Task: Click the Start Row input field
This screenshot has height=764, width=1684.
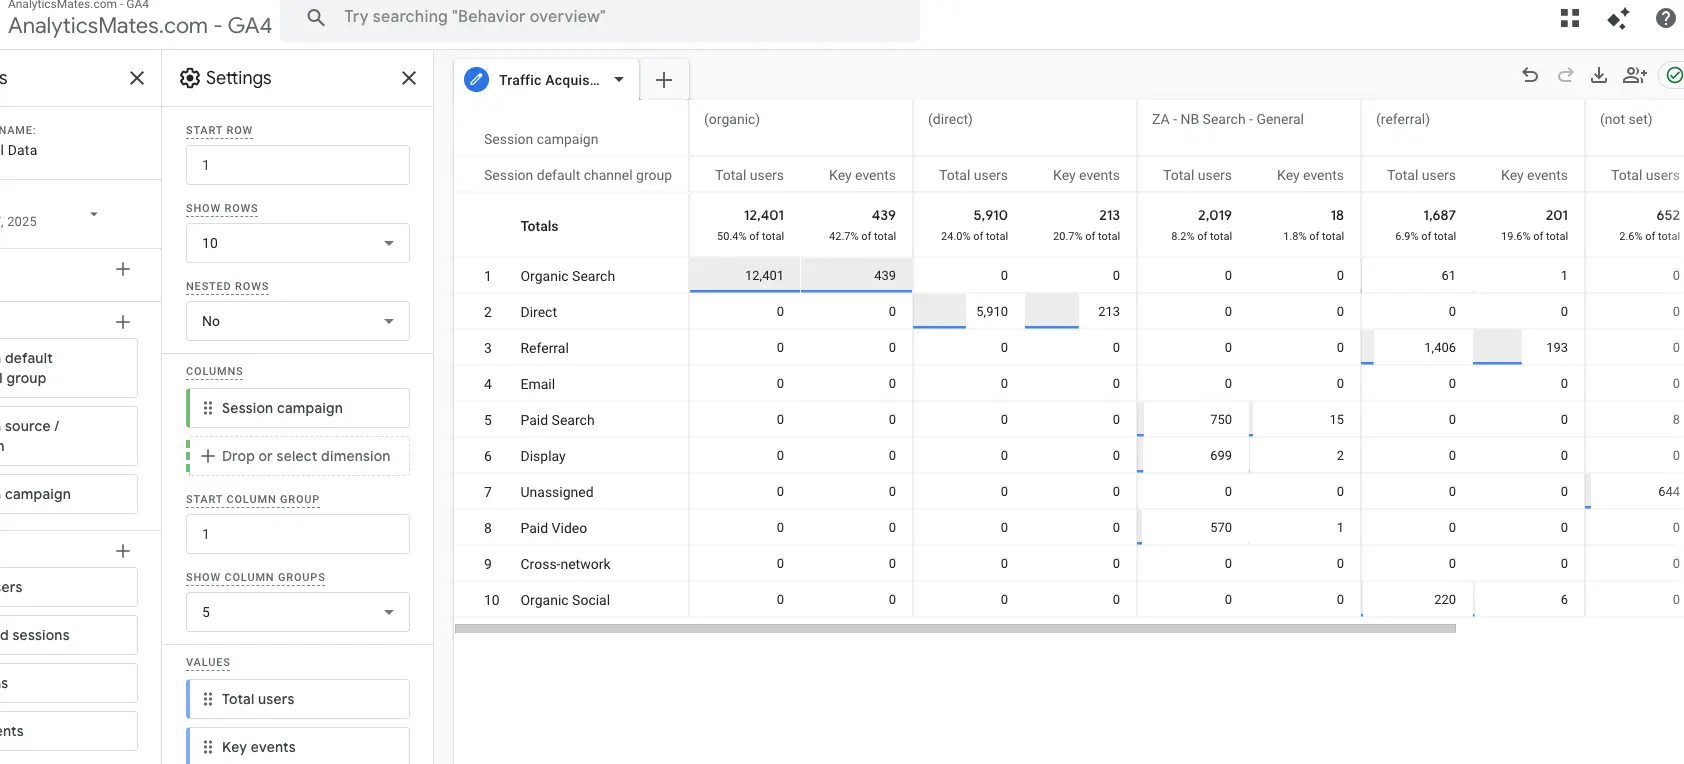Action: [x=298, y=165]
